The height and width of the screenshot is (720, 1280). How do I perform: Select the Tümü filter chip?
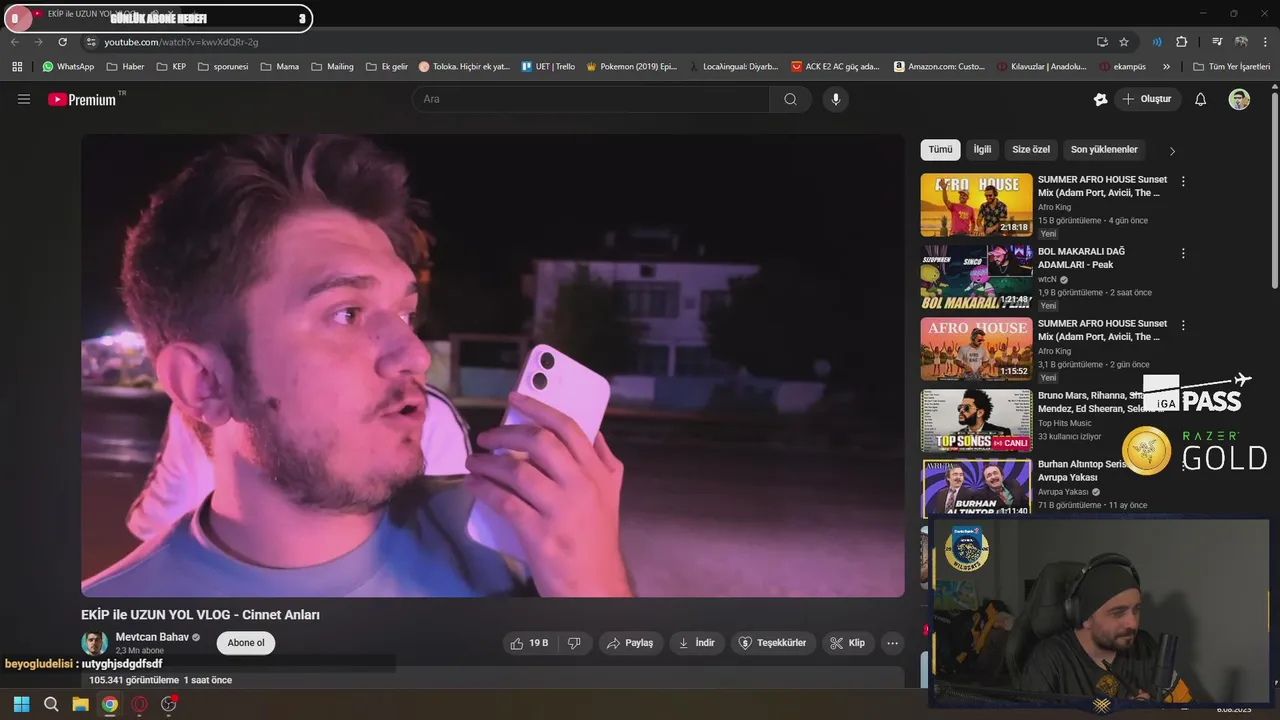click(x=941, y=150)
